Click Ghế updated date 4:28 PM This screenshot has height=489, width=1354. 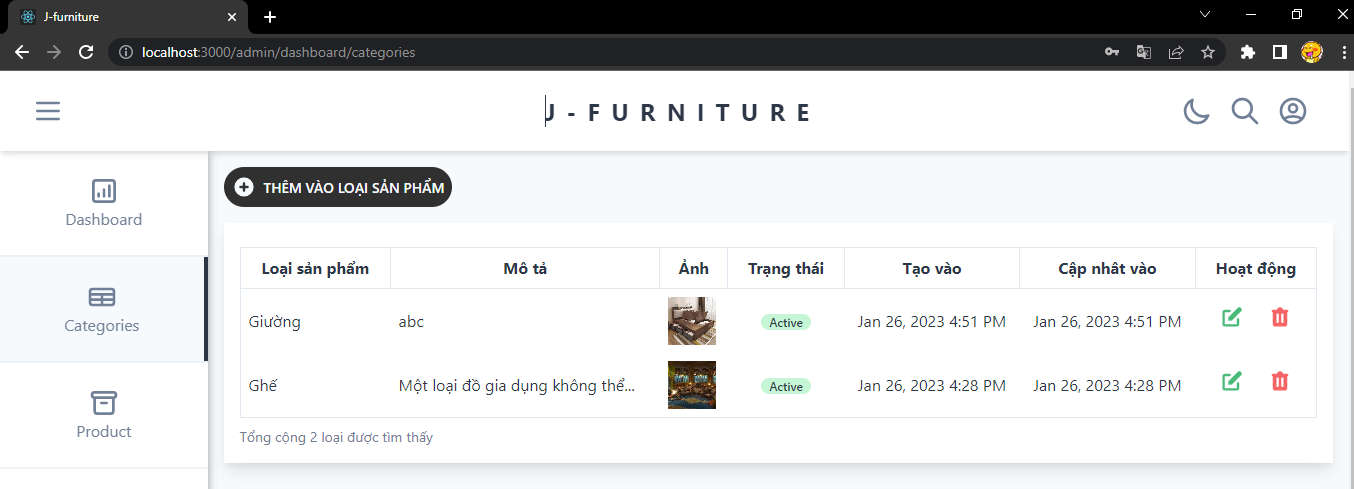click(1107, 386)
